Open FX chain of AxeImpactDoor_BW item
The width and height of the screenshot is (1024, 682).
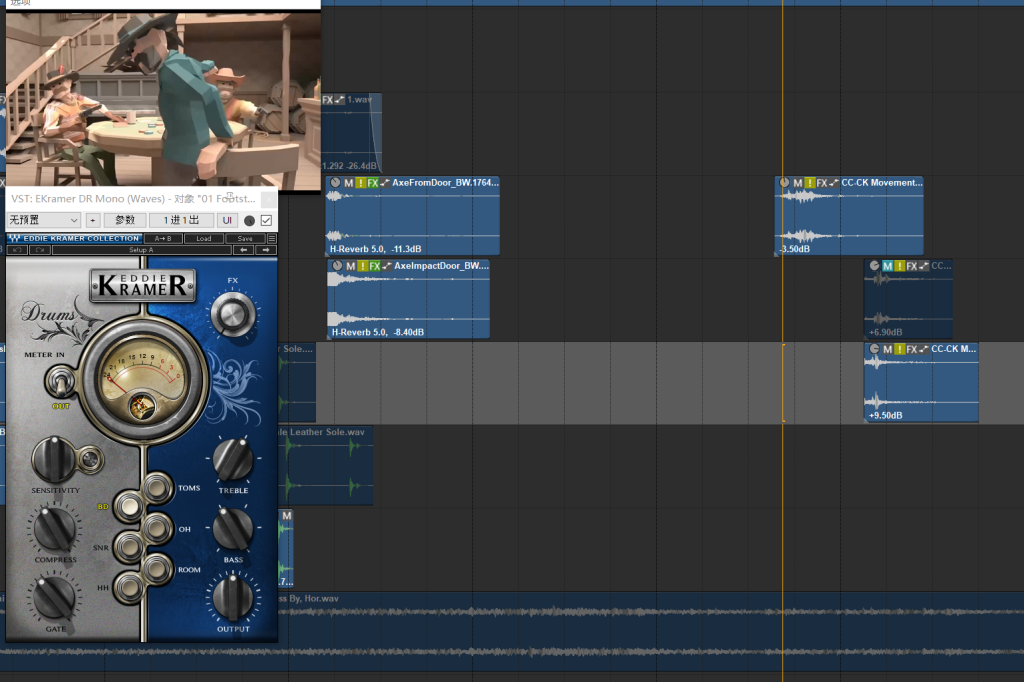[x=375, y=266]
